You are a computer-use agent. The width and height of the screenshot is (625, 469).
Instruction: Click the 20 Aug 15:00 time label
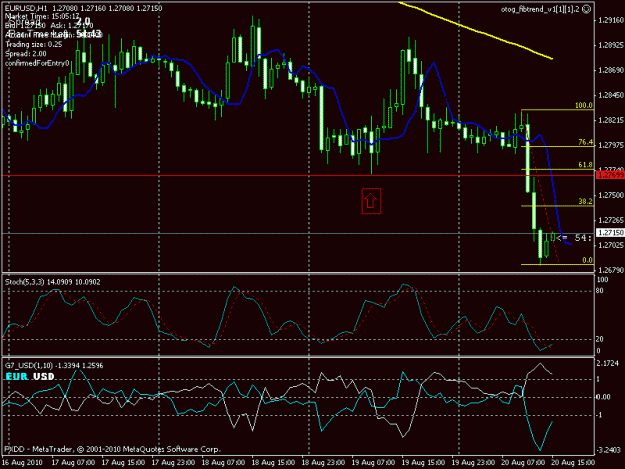click(573, 463)
